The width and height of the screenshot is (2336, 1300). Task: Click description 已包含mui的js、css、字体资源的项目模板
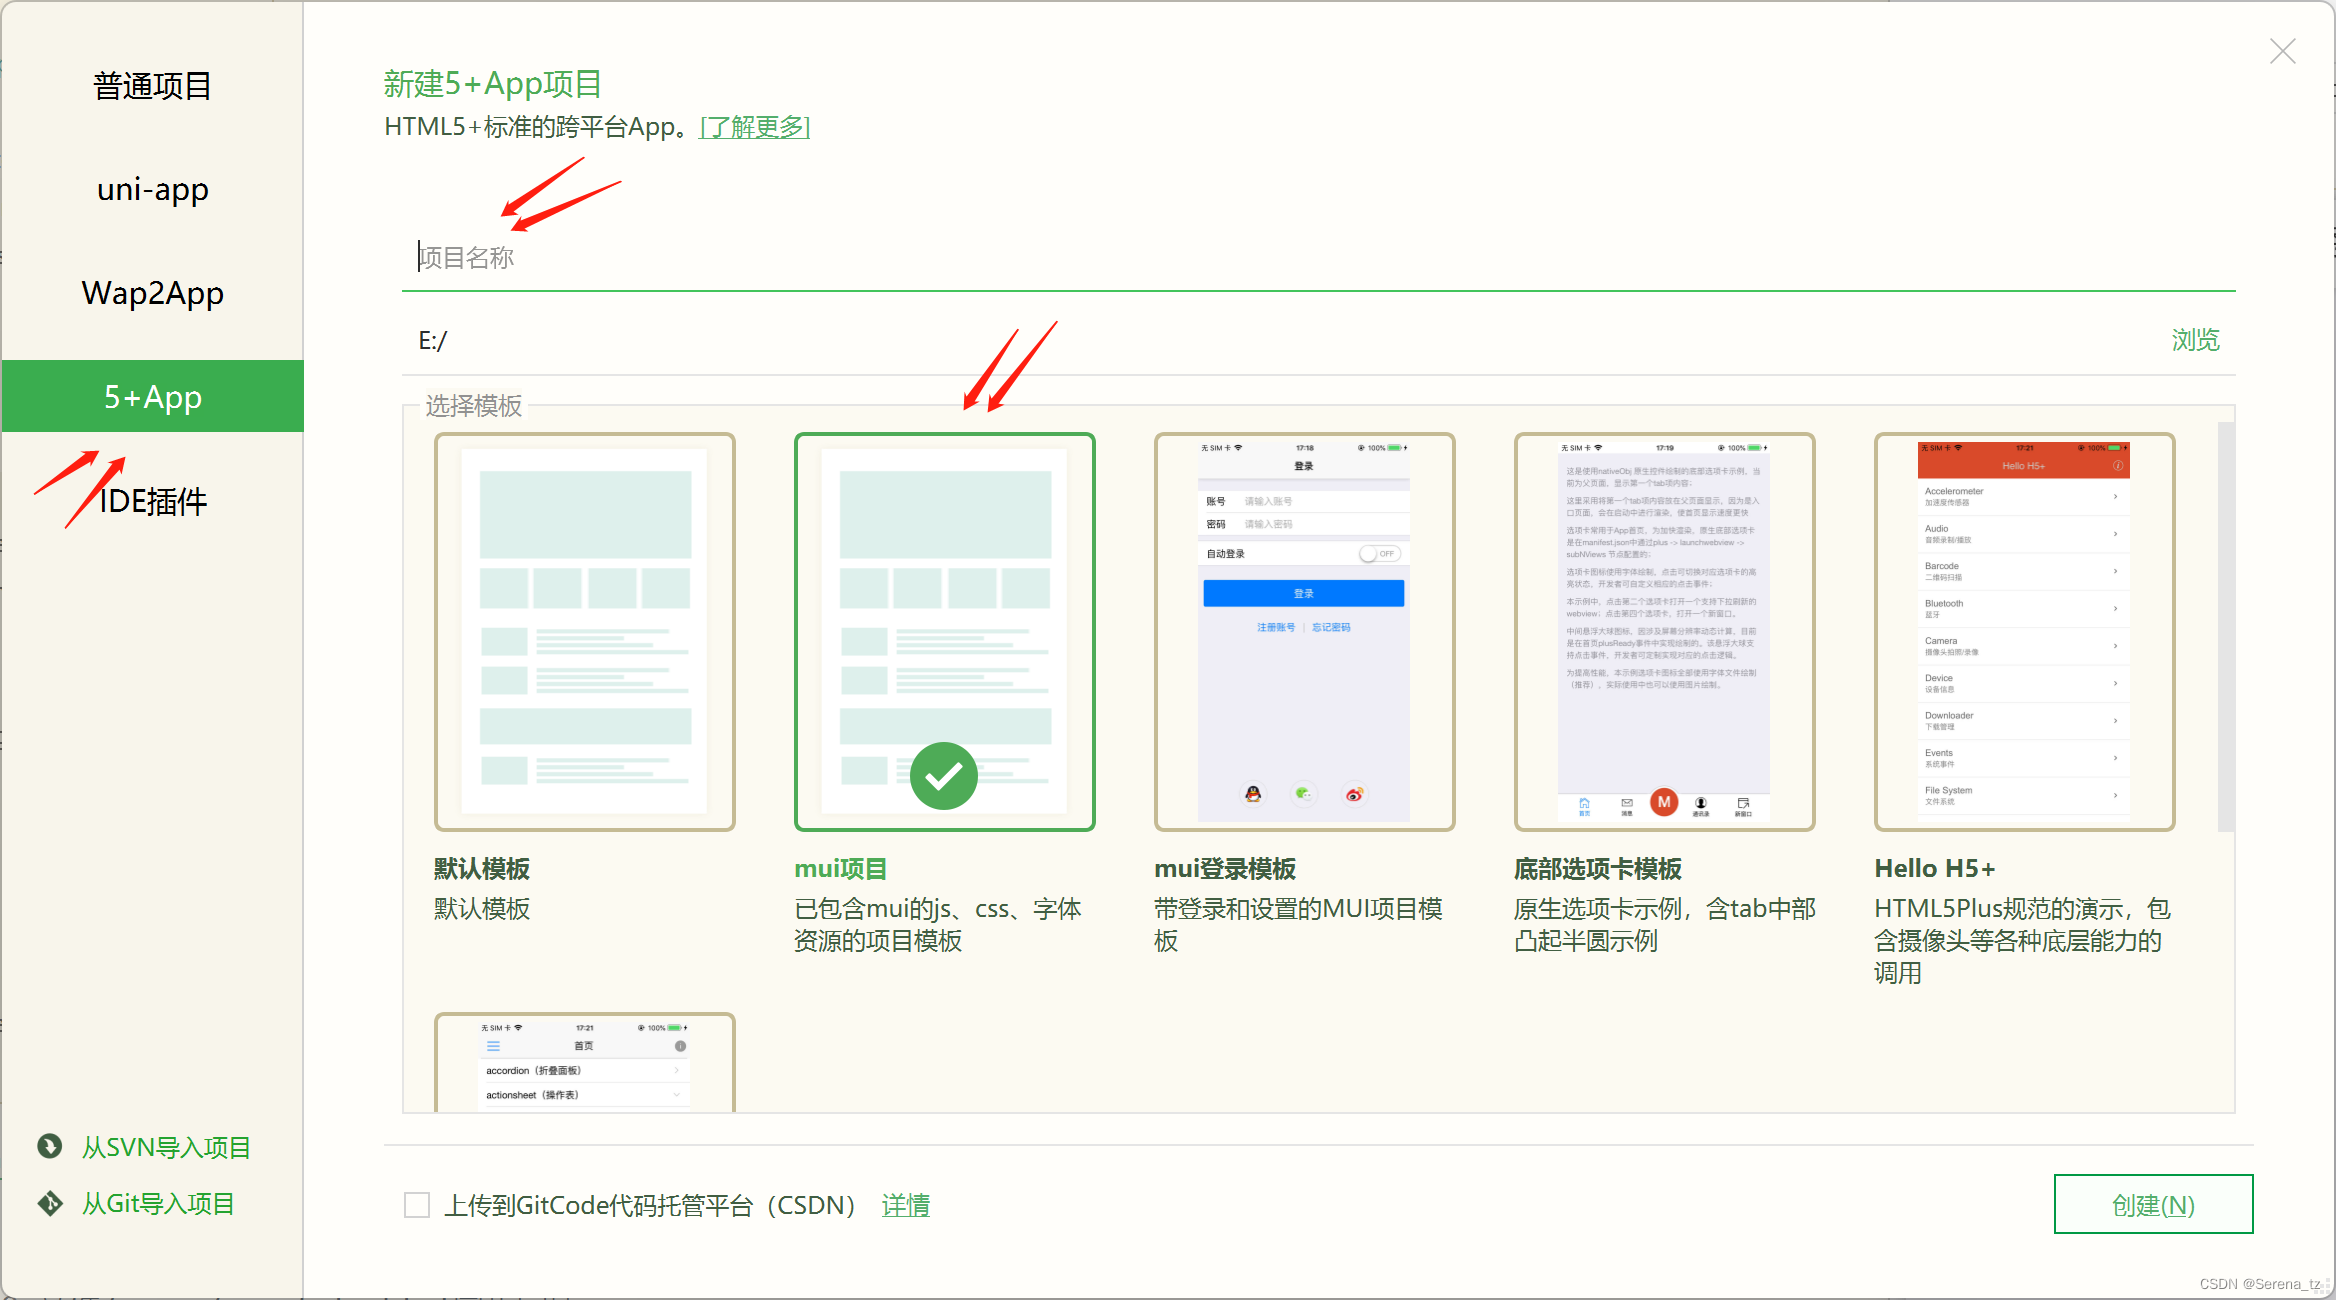point(938,925)
